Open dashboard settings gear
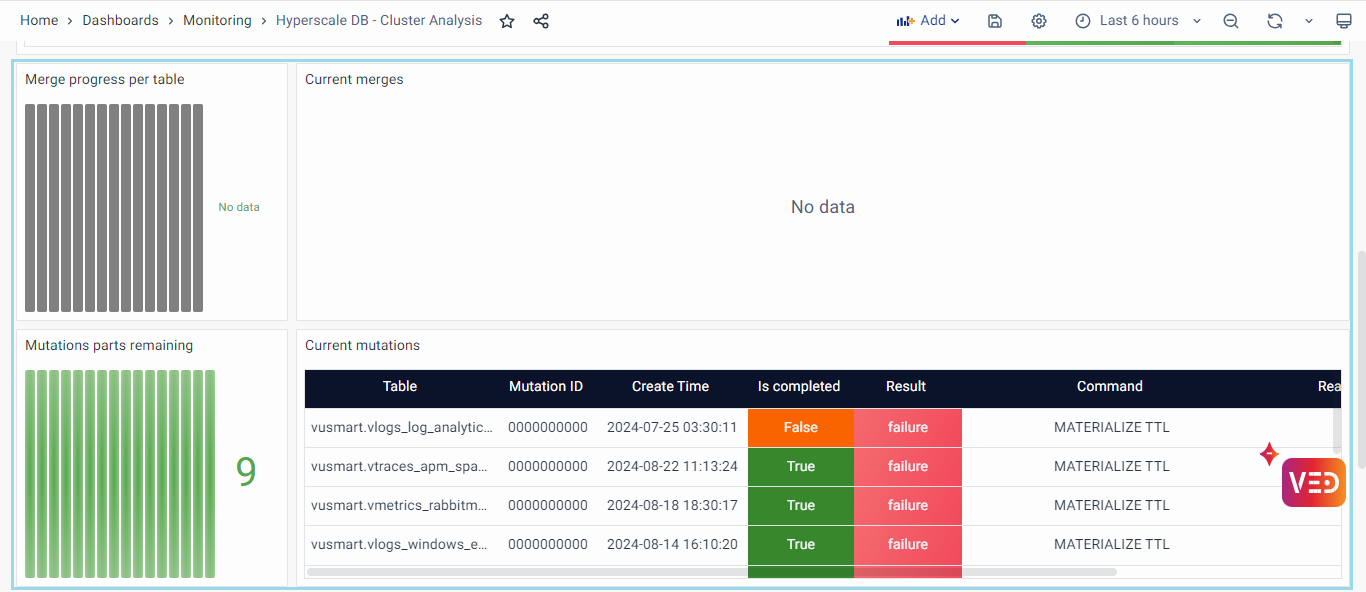The image size is (1366, 592). 1039,21
